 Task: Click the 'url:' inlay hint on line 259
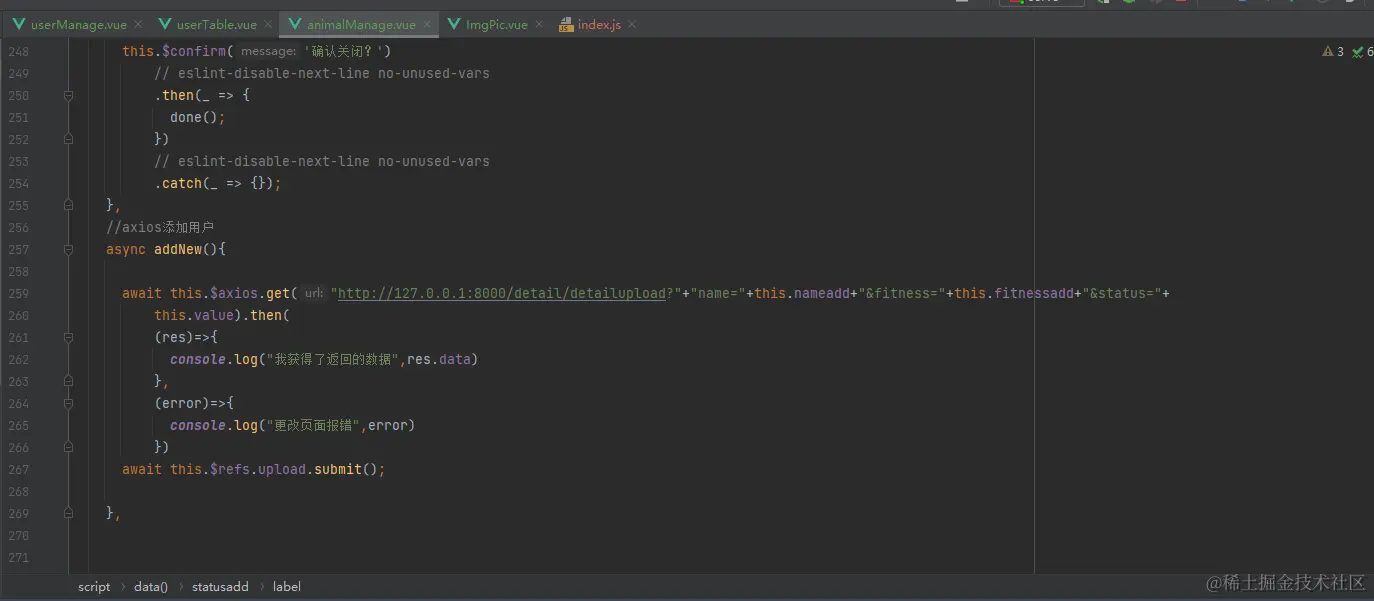[x=313, y=293]
